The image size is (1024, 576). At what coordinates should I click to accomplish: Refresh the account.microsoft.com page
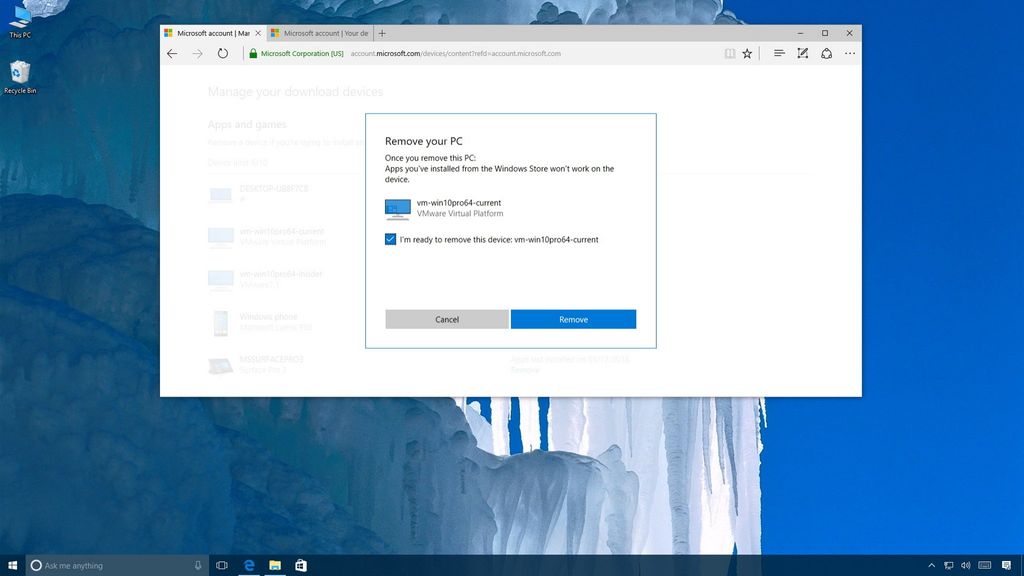point(221,53)
